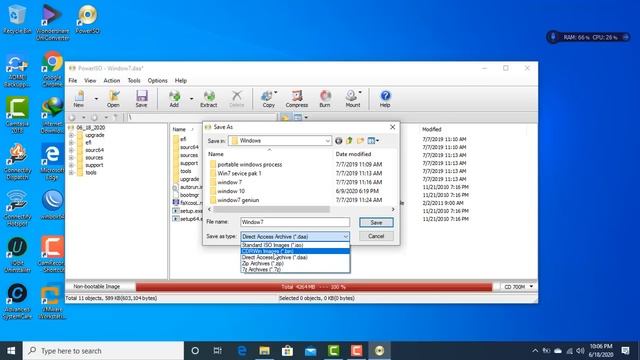This screenshot has width=640, height=360.
Task: Click the Compress toolbar icon
Action: (297, 99)
